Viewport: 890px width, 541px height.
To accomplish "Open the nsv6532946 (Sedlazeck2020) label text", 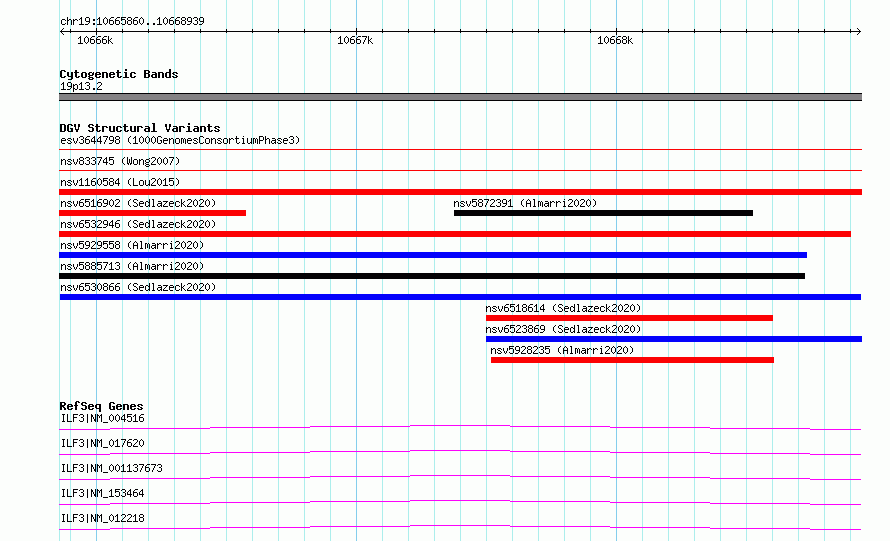I will click(x=138, y=224).
